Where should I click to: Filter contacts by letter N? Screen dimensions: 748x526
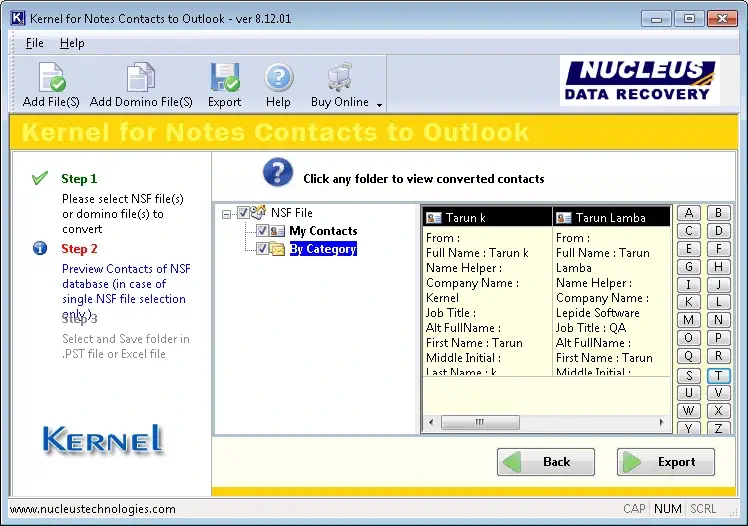[x=718, y=320]
